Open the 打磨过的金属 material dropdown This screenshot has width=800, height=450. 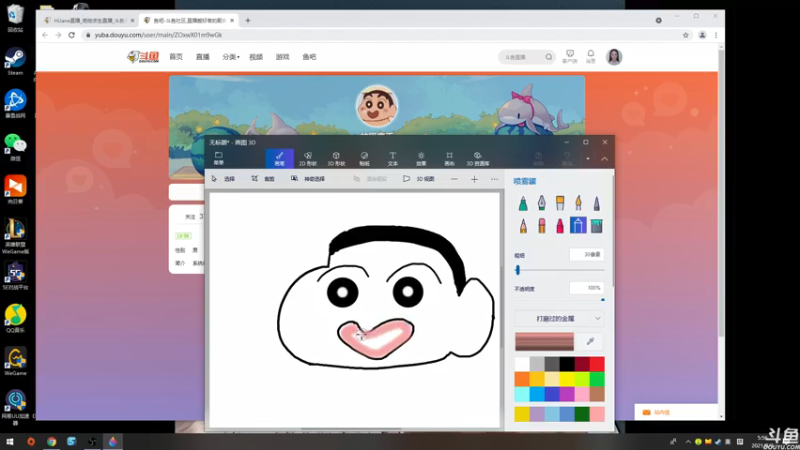pyautogui.click(x=560, y=318)
